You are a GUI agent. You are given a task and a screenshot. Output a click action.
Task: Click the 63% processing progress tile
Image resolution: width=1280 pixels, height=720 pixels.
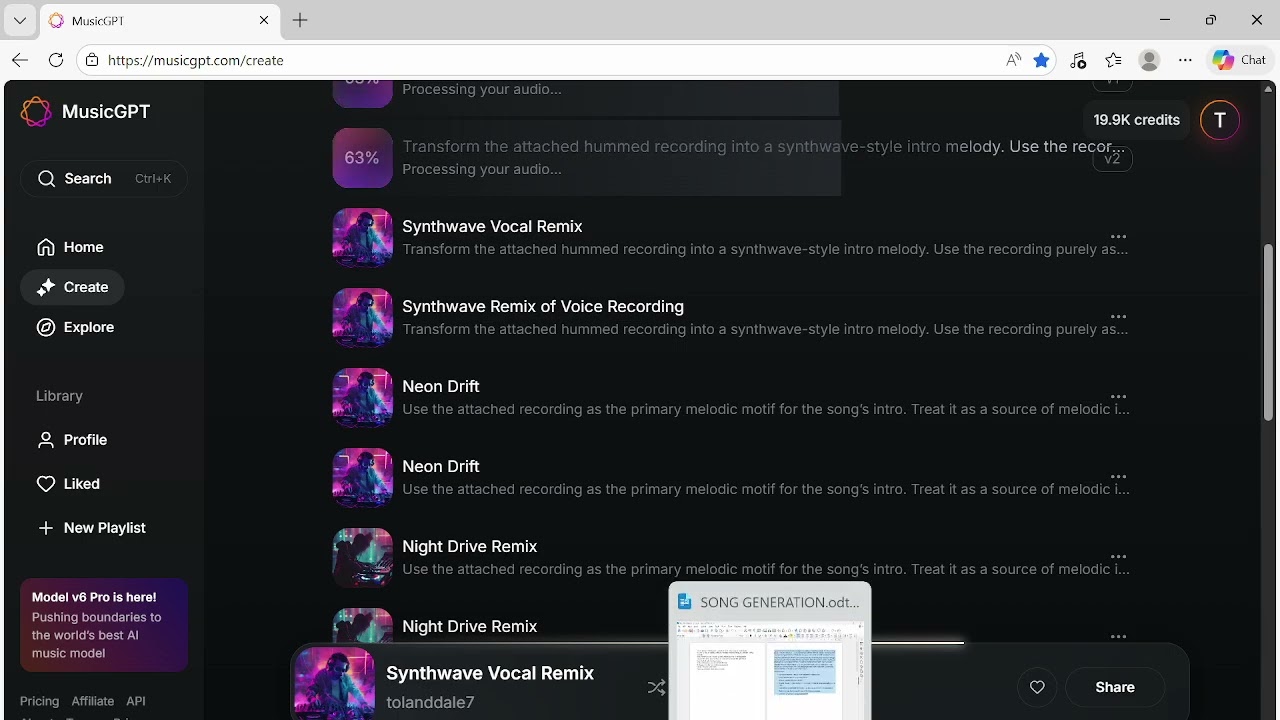pyautogui.click(x=362, y=158)
